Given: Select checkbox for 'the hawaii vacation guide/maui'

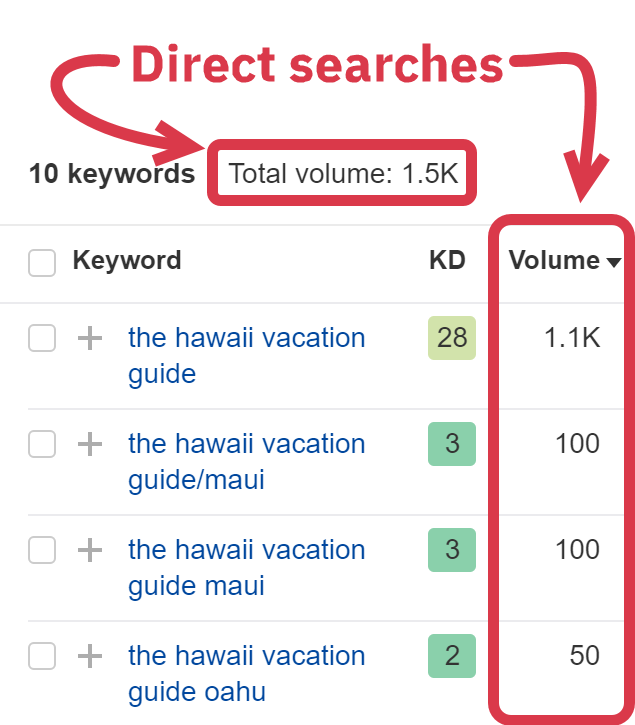Looking at the screenshot, I should [42, 444].
